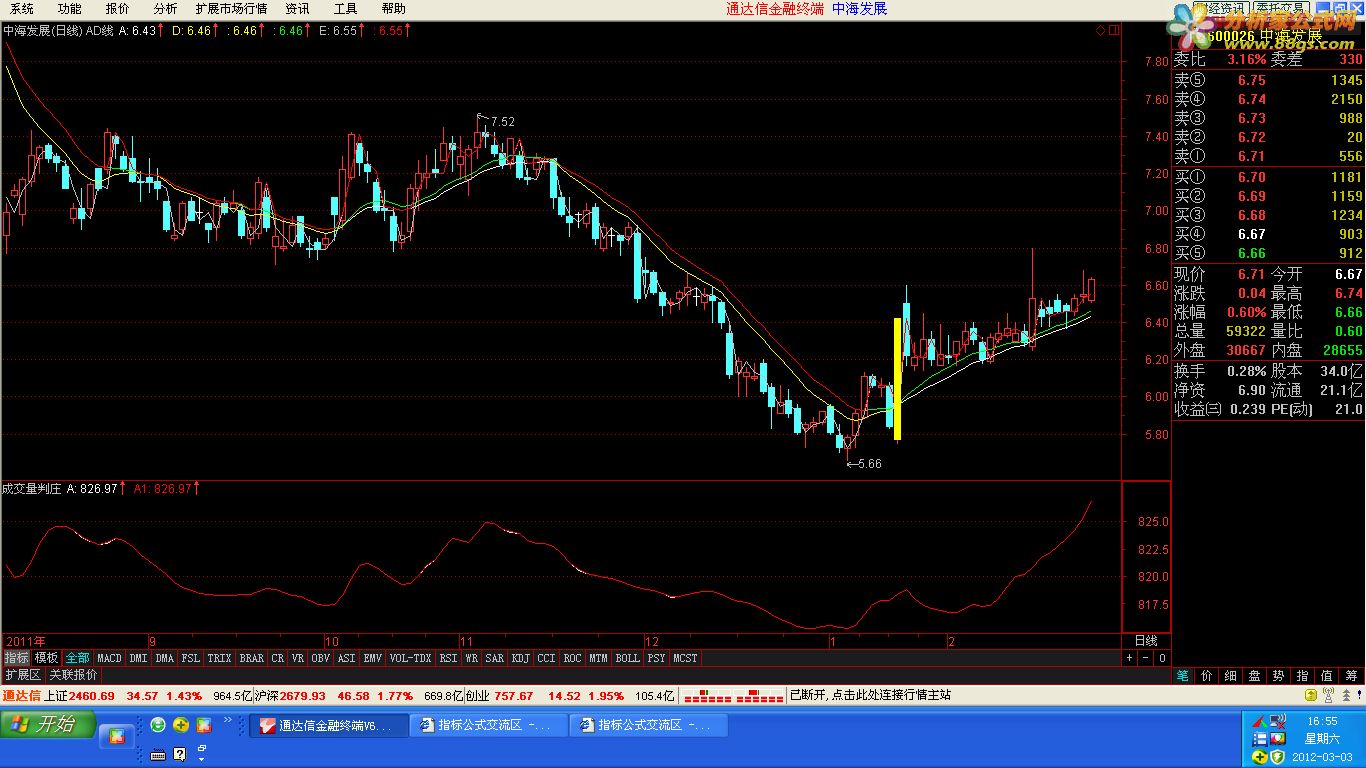Image resolution: width=1366 pixels, height=768 pixels.
Task: Select the 势 tab in quote panel
Action: [x=1279, y=675]
